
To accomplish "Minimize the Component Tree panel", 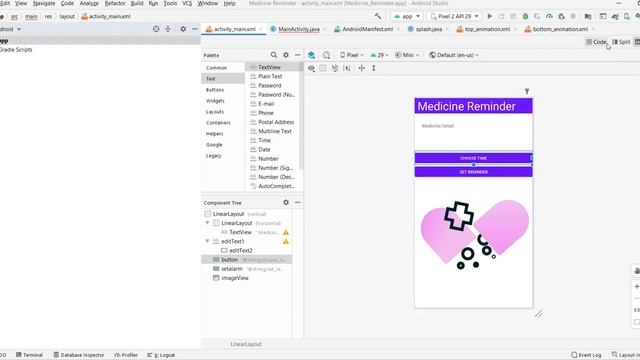I will [x=298, y=202].
